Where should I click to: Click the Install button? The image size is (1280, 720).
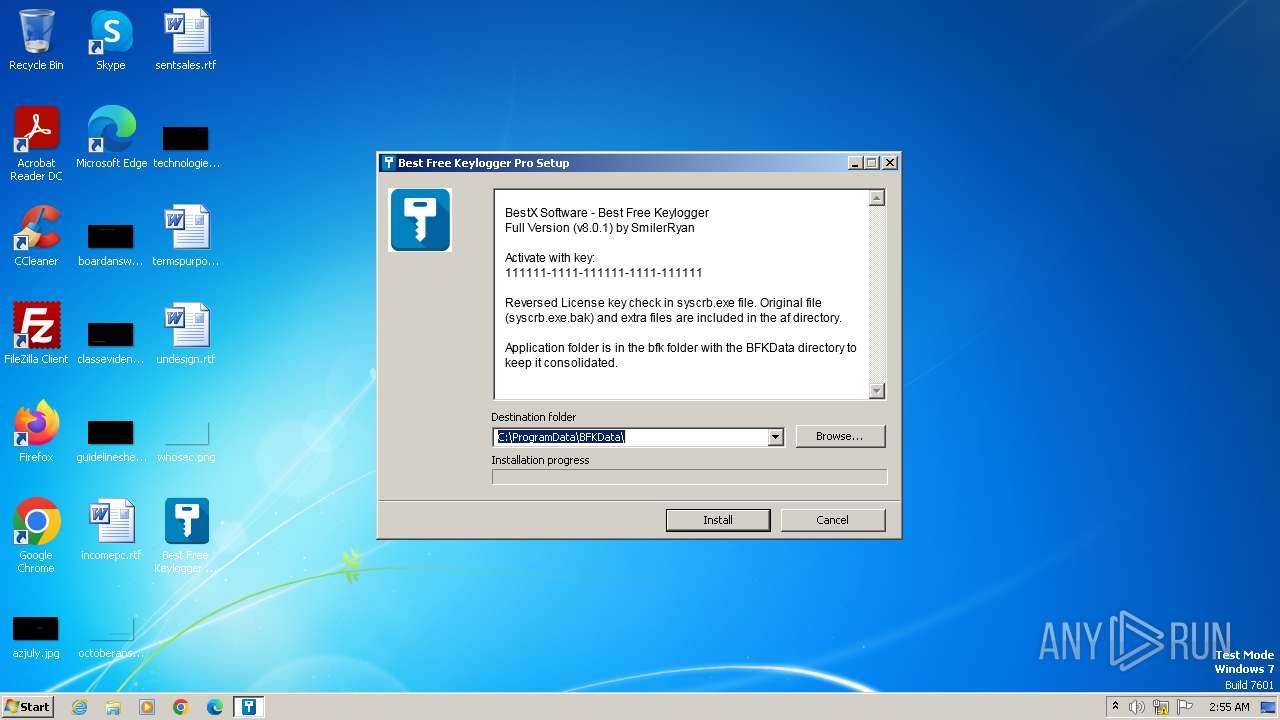pyautogui.click(x=718, y=520)
